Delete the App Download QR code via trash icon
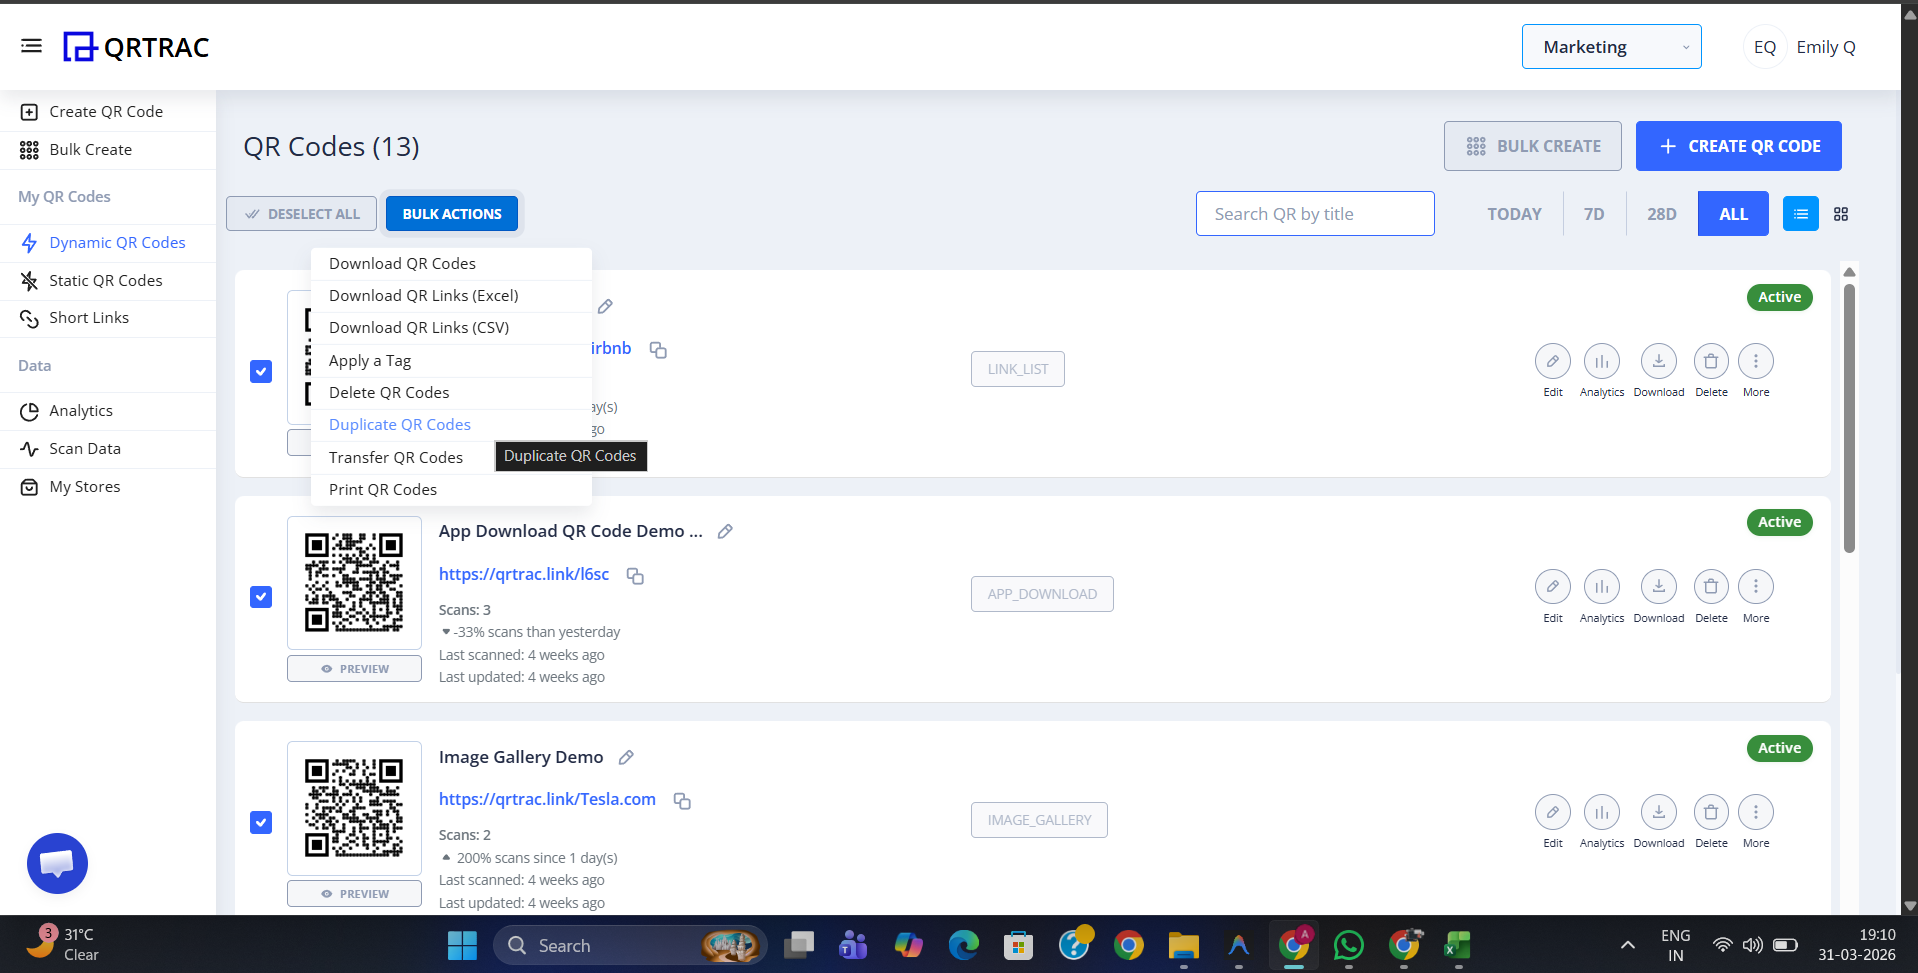 (x=1710, y=587)
